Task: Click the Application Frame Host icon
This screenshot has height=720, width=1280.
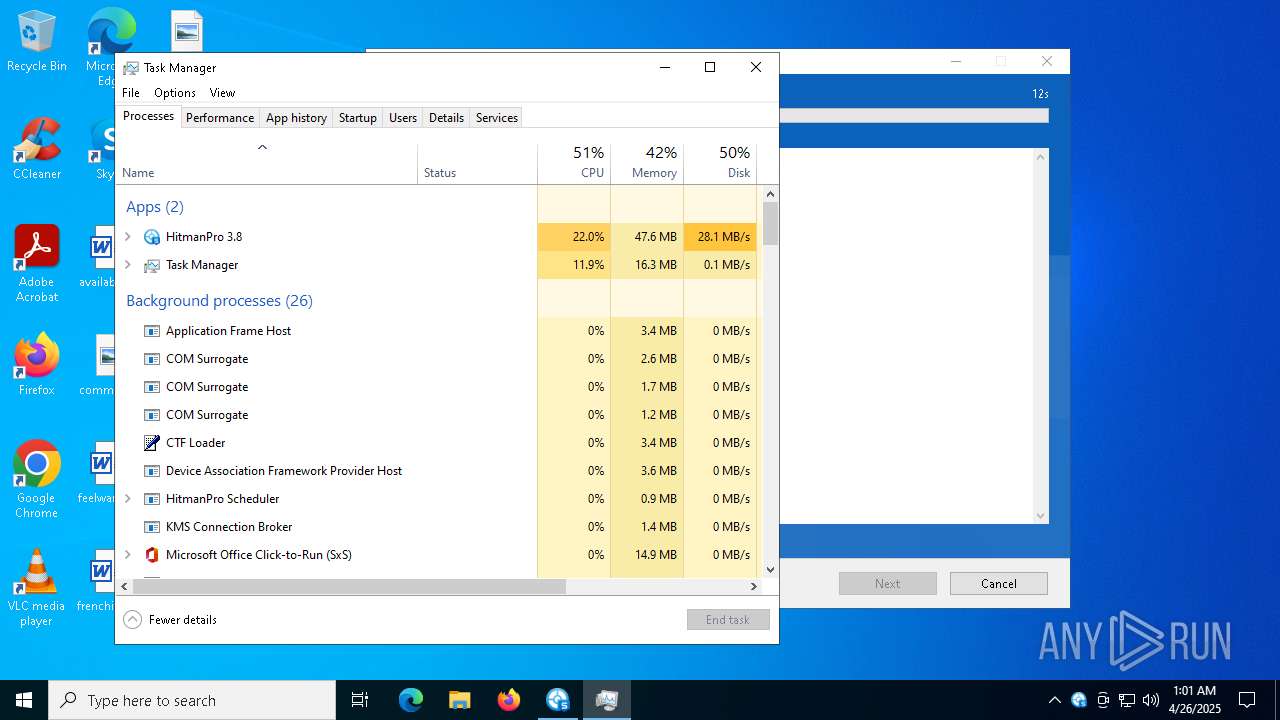Action: click(x=152, y=331)
